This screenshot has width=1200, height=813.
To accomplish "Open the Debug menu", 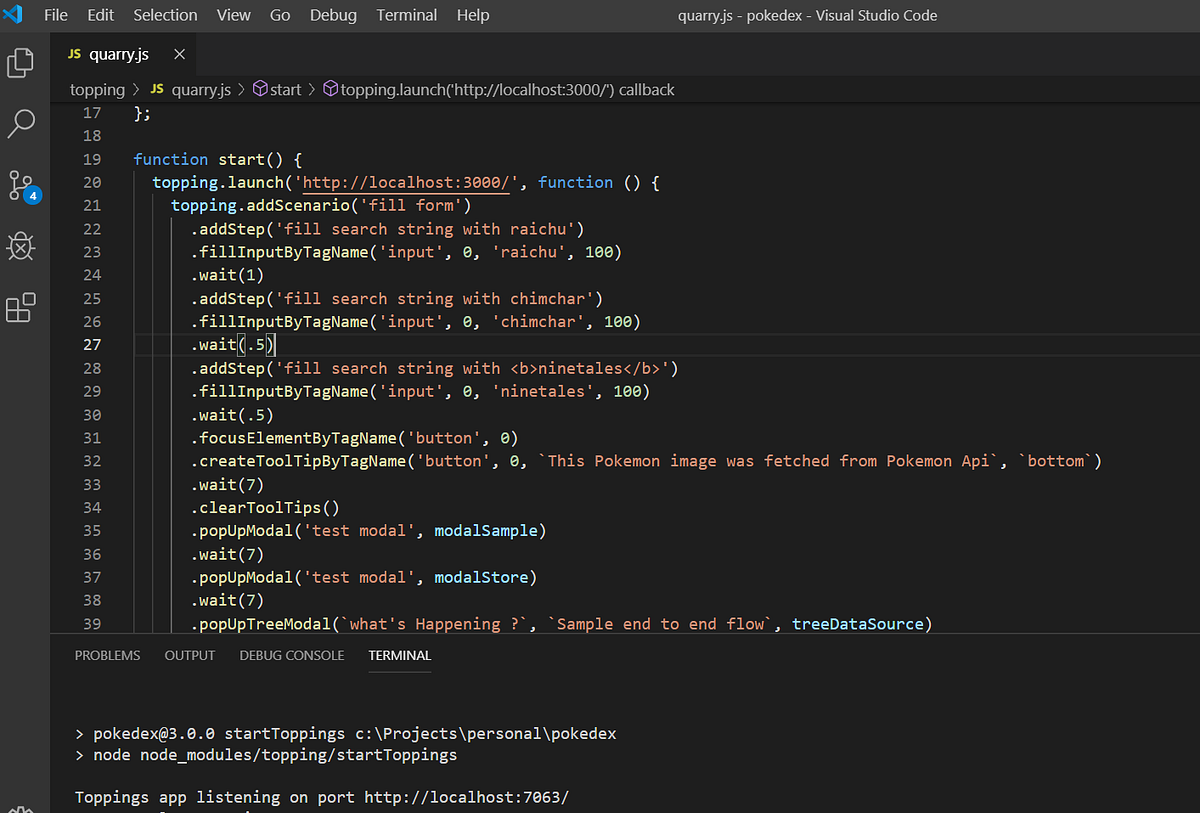I will [x=332, y=15].
